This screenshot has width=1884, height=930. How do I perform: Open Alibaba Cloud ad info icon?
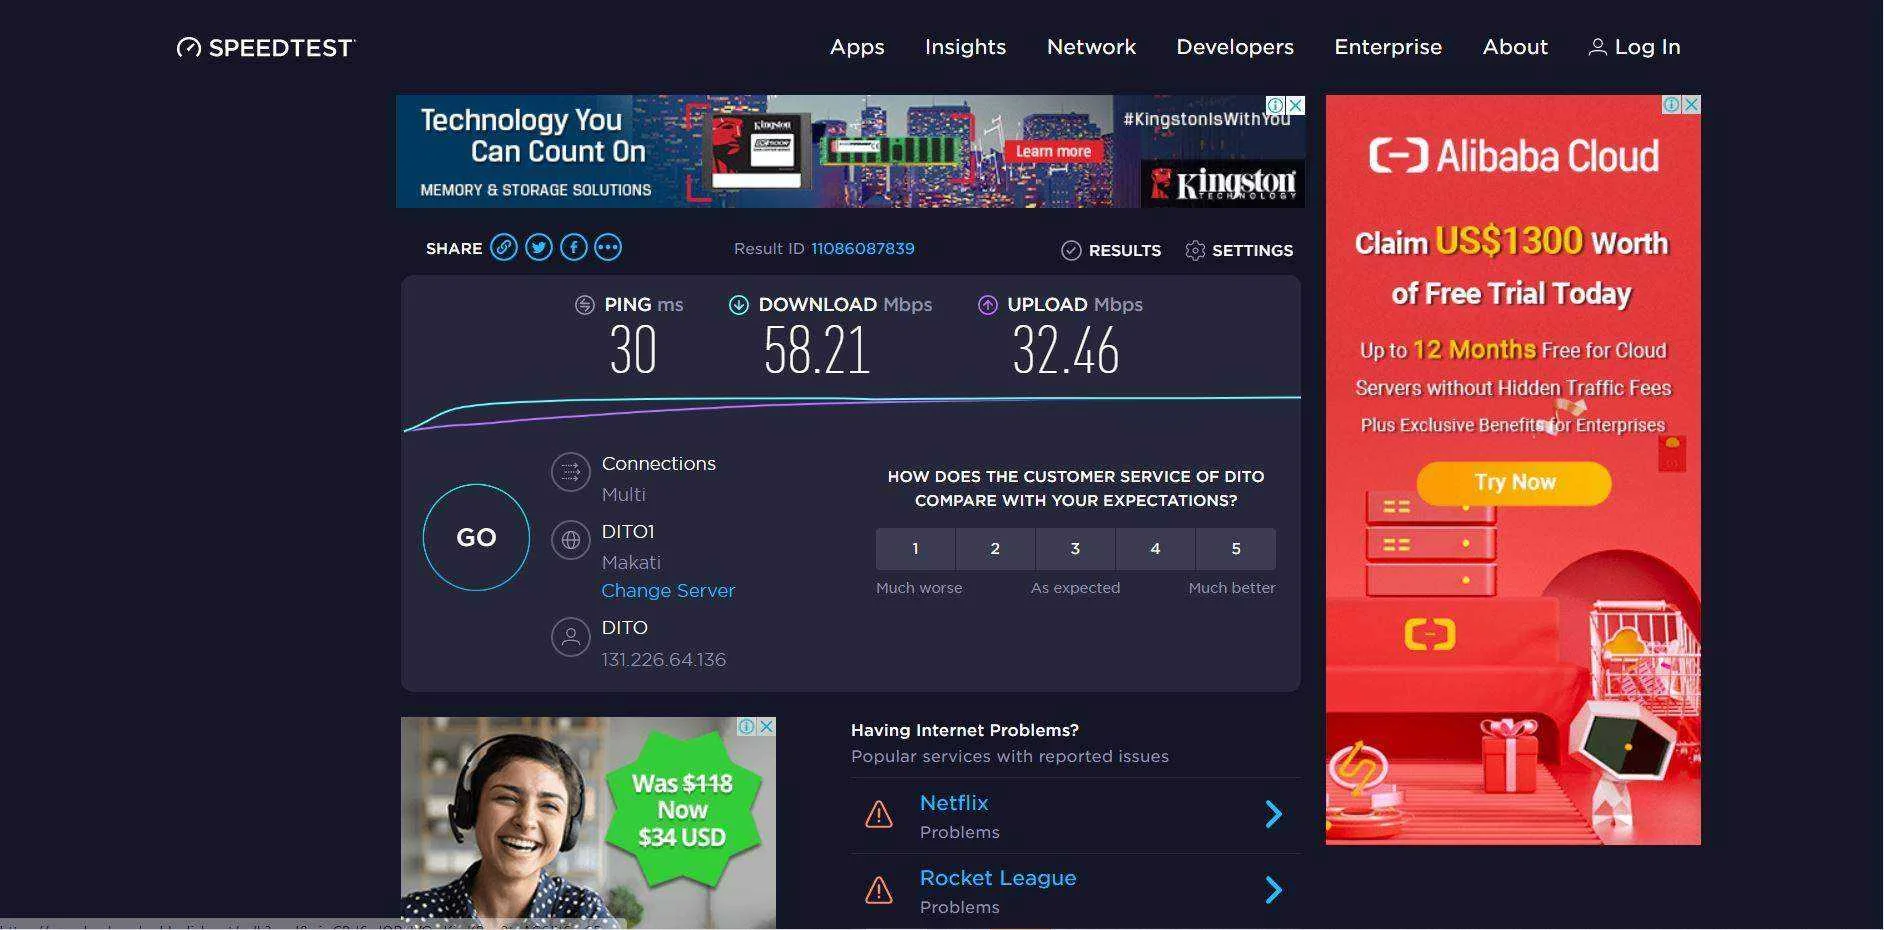click(x=1671, y=104)
